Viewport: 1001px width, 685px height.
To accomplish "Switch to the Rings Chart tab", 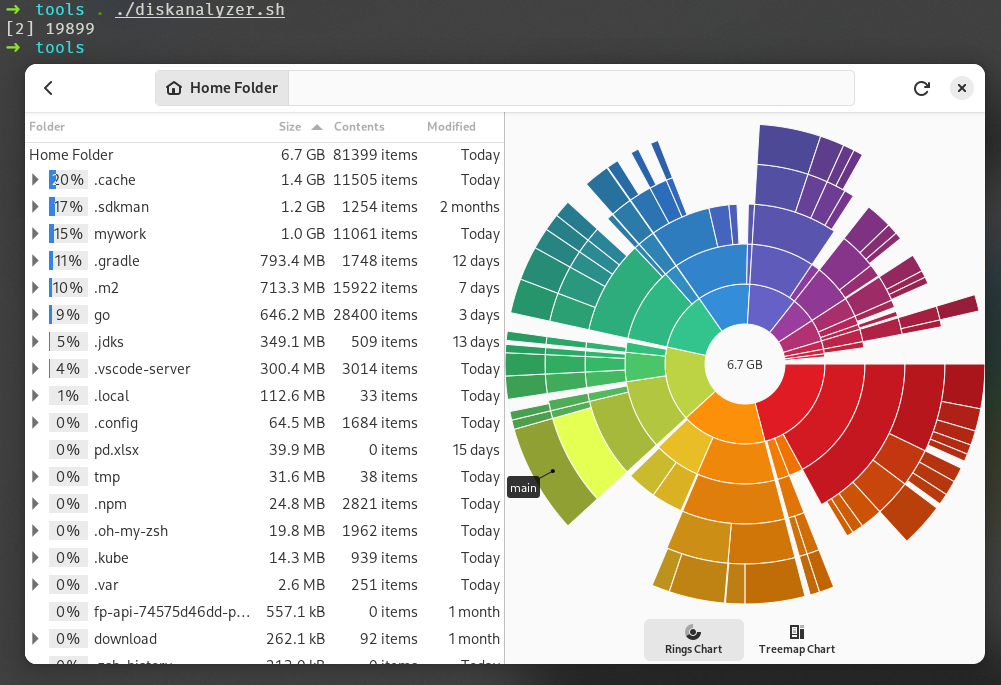I will (x=694, y=640).
